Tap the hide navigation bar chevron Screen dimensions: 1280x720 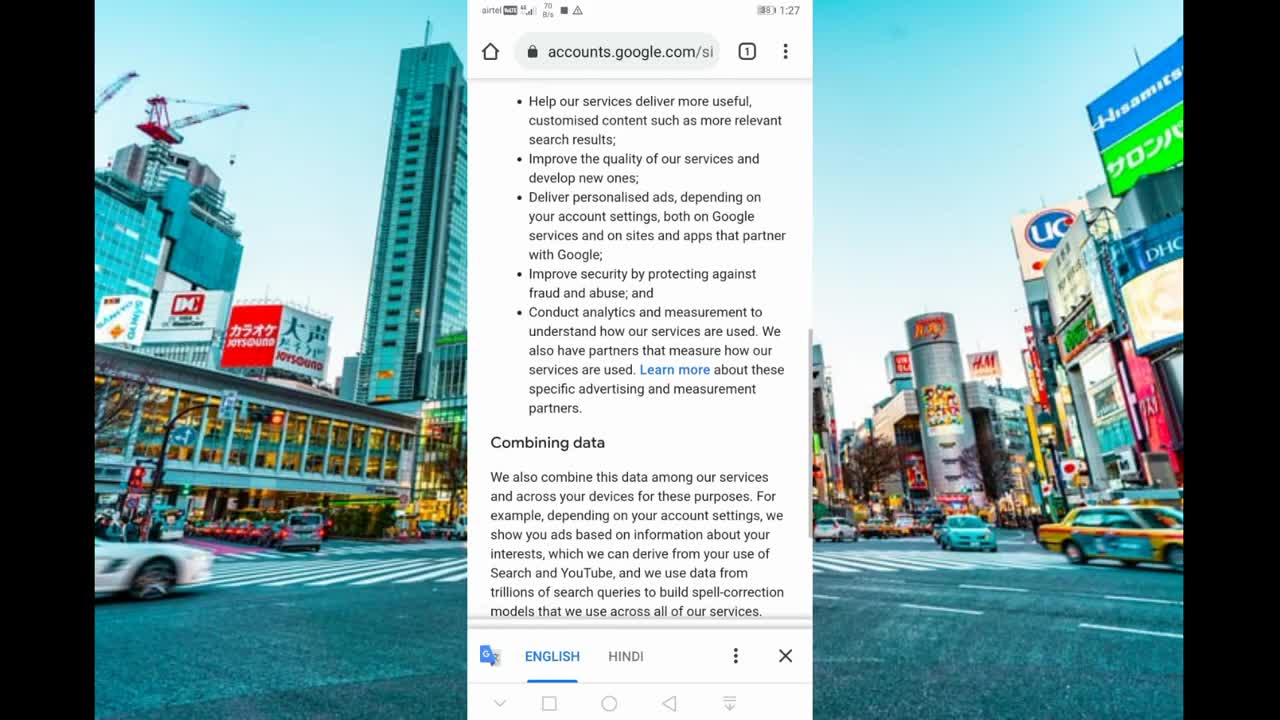point(500,704)
